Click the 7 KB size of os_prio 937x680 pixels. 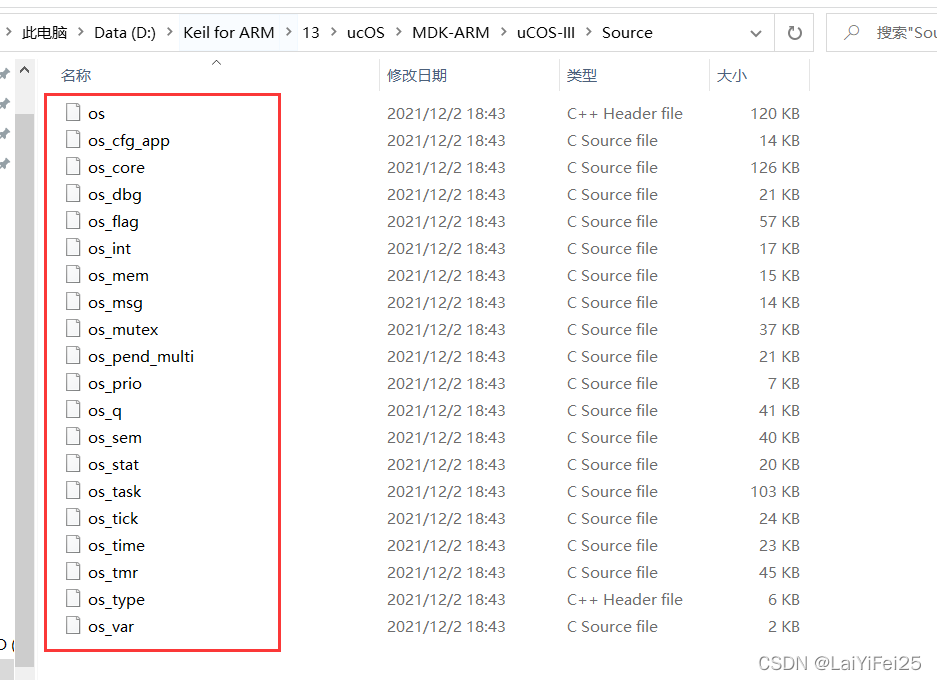[784, 384]
